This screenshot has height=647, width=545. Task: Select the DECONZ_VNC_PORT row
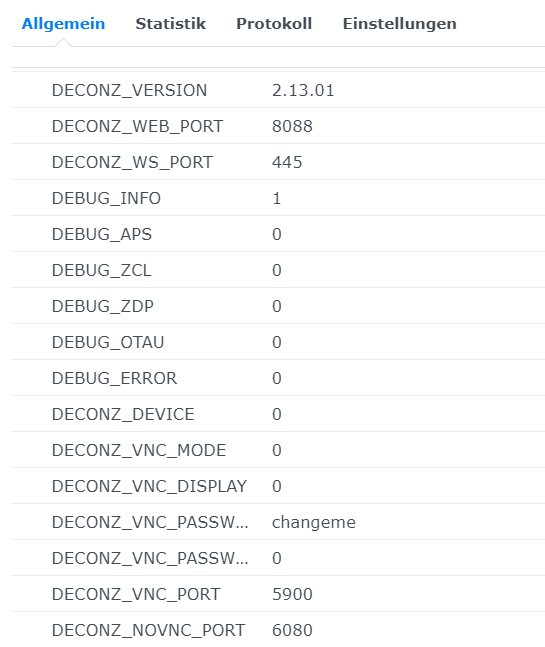(278, 594)
